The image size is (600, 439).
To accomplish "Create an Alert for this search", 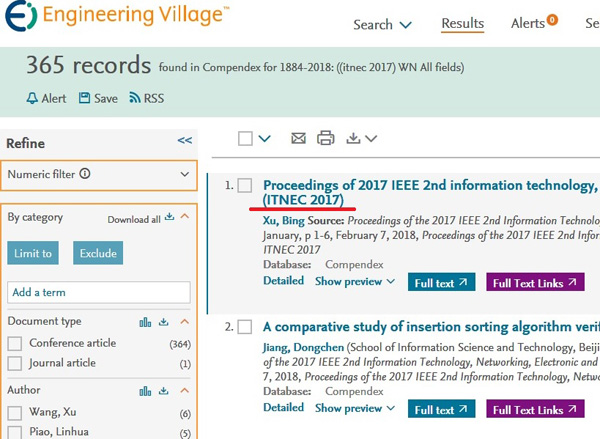I will pos(46,98).
